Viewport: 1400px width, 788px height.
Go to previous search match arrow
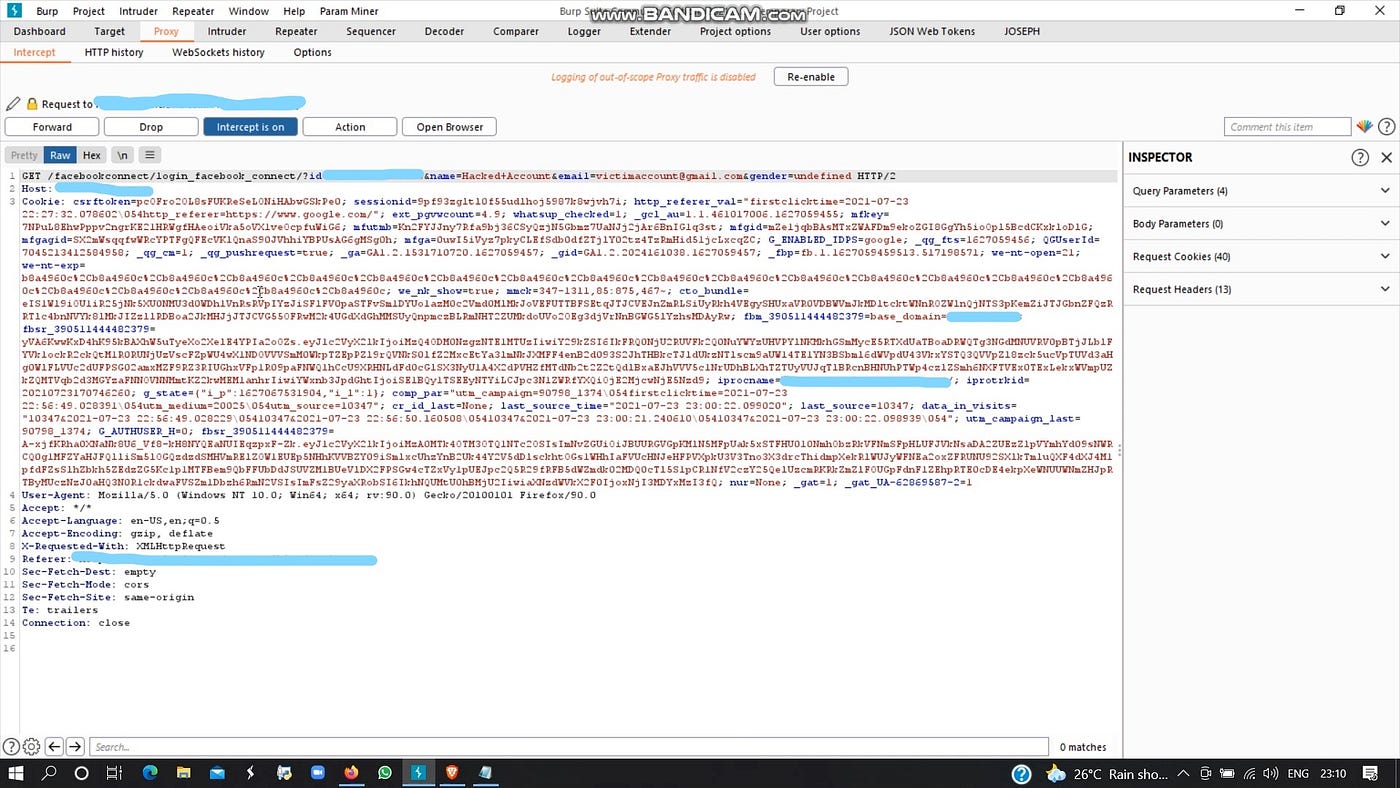click(x=54, y=746)
